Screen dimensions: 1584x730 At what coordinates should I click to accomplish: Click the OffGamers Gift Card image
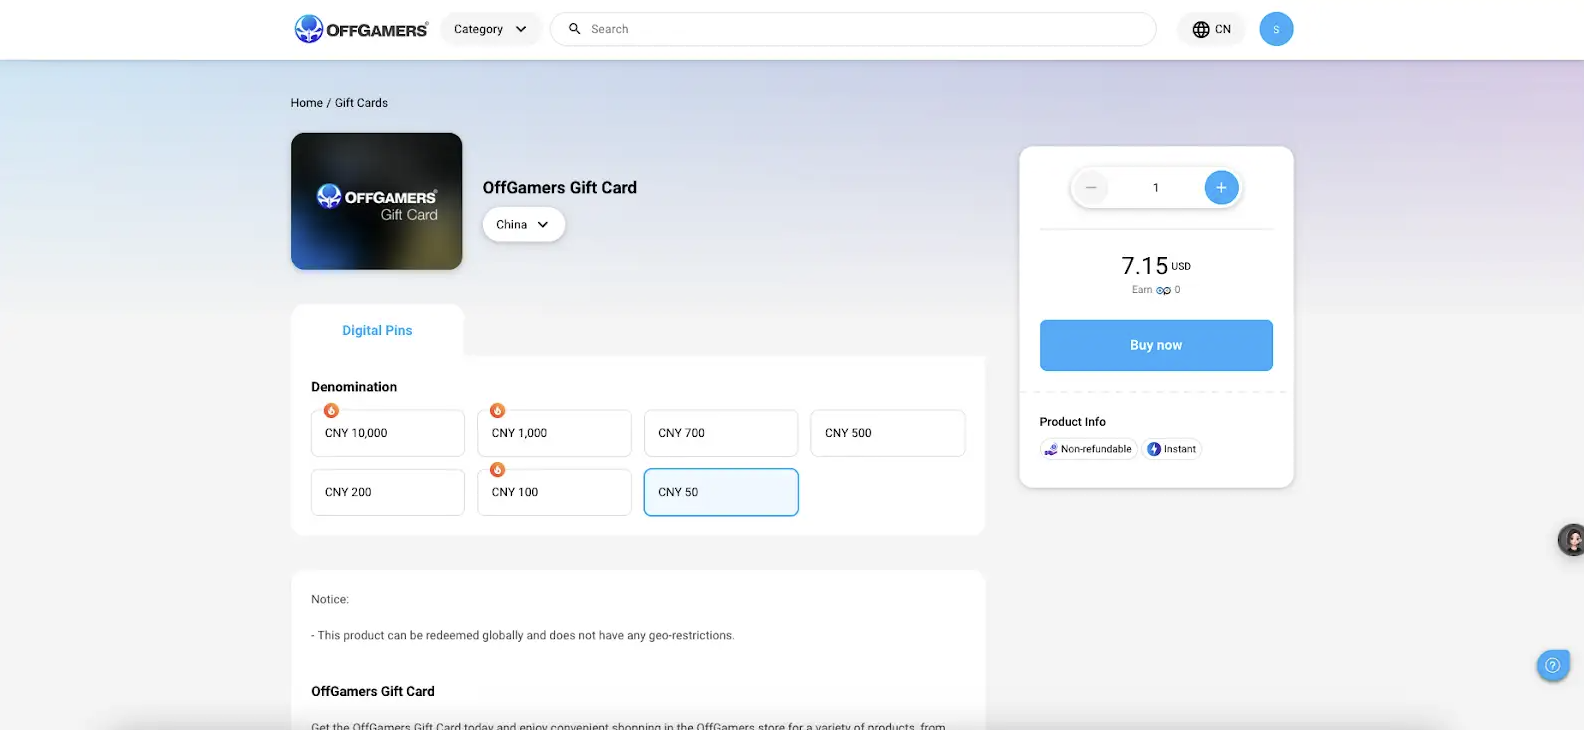377,201
